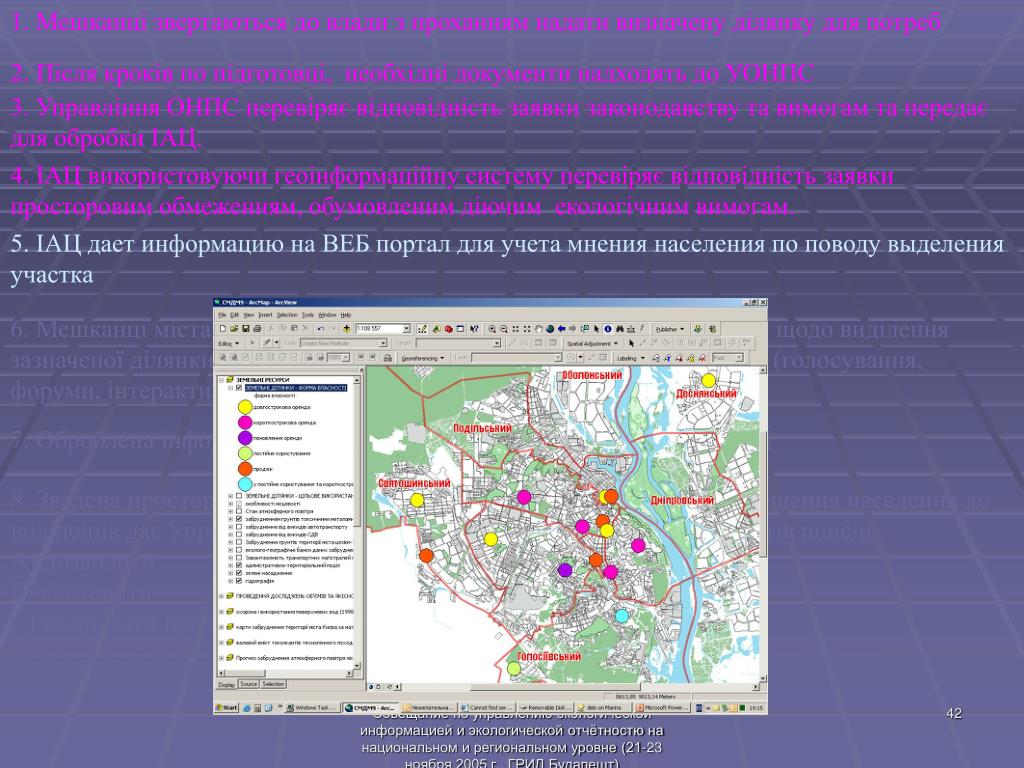Click the Save diskette icon in ArcMap toolbar
The image size is (1024, 768).
pyautogui.click(x=246, y=328)
